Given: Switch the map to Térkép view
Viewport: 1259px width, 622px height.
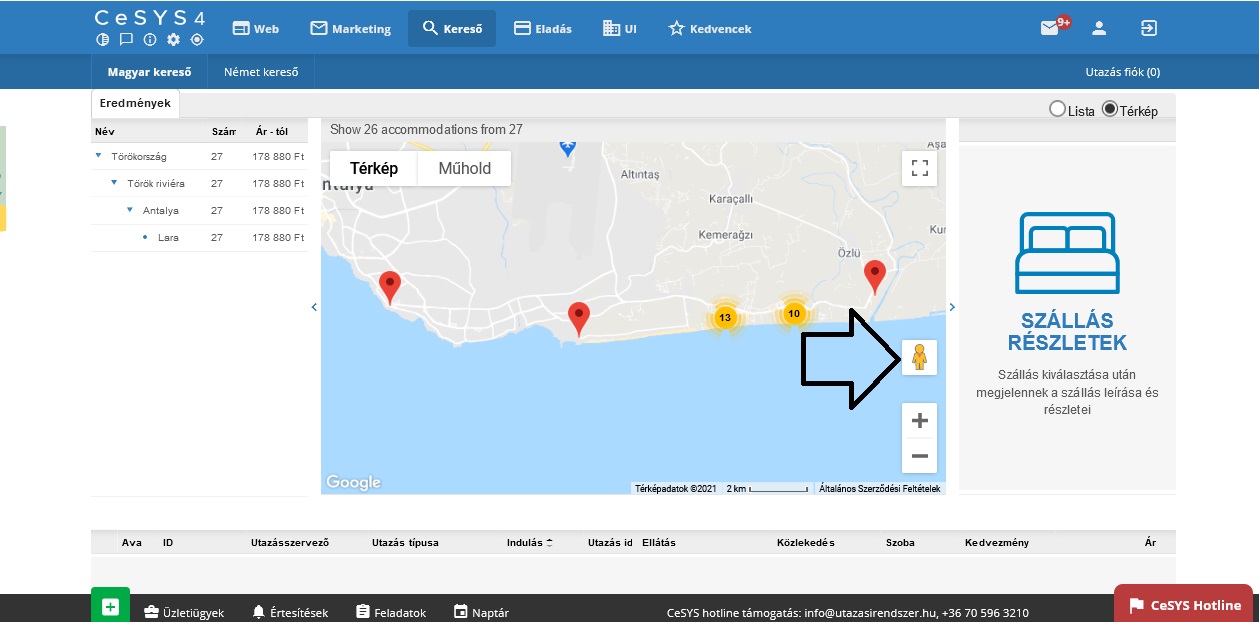Looking at the screenshot, I should pos(374,168).
